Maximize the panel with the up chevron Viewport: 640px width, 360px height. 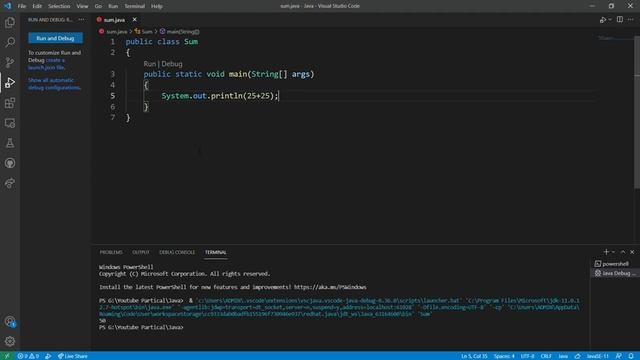coord(623,252)
